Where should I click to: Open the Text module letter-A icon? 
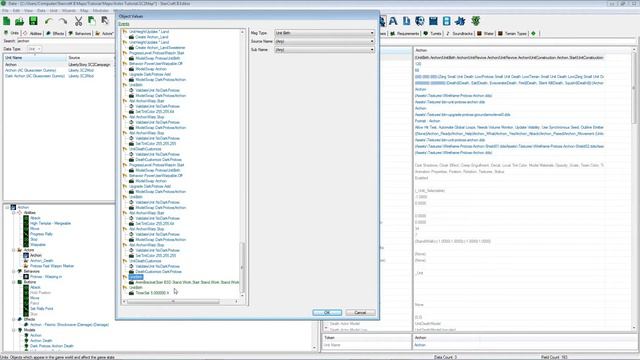393,21
